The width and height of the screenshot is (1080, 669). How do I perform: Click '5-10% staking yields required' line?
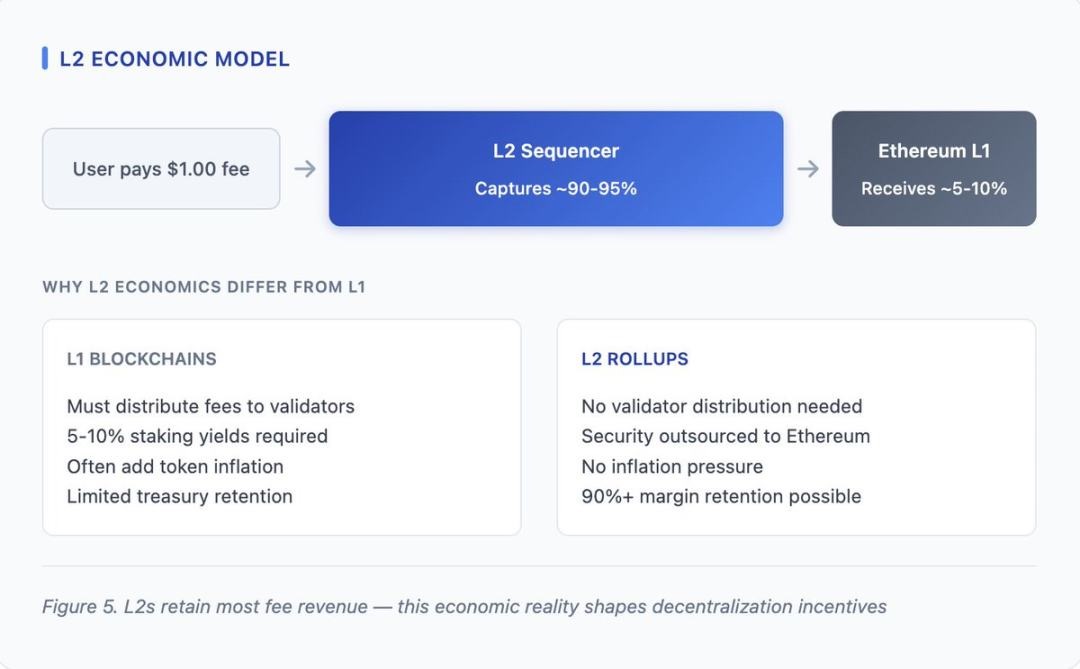tap(197, 436)
